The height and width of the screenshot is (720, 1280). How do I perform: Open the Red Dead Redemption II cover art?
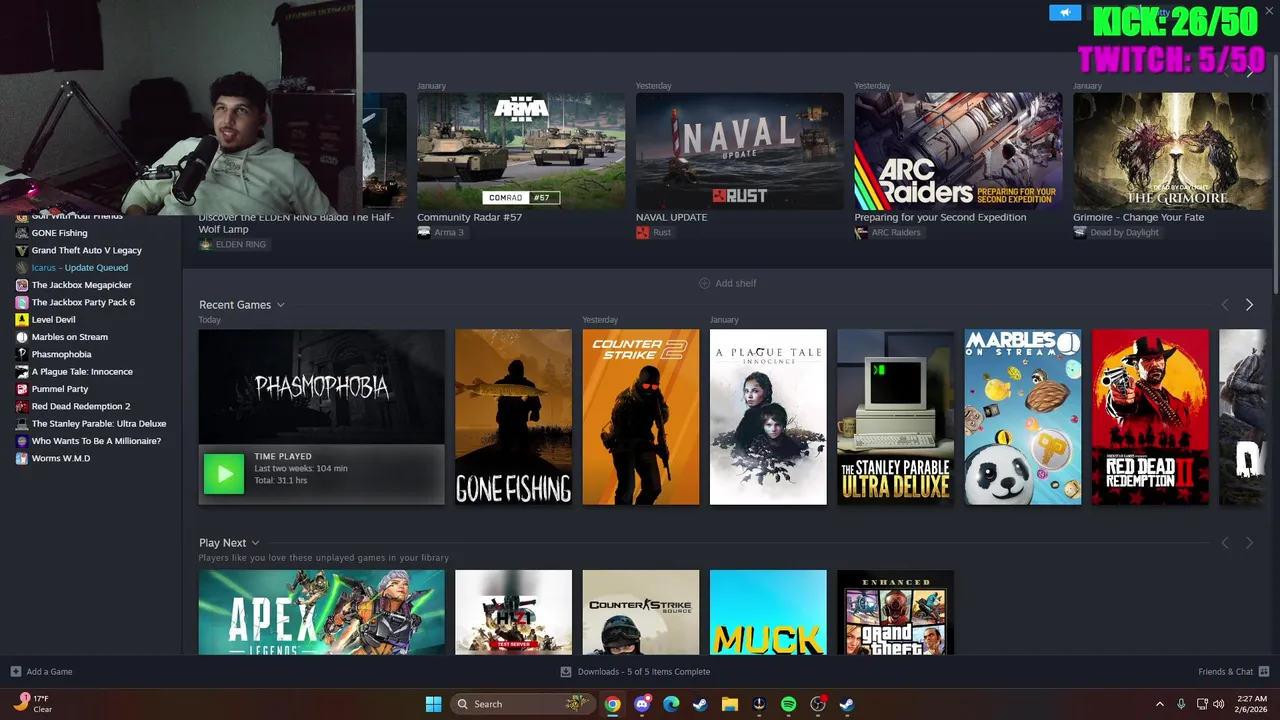pos(1150,417)
